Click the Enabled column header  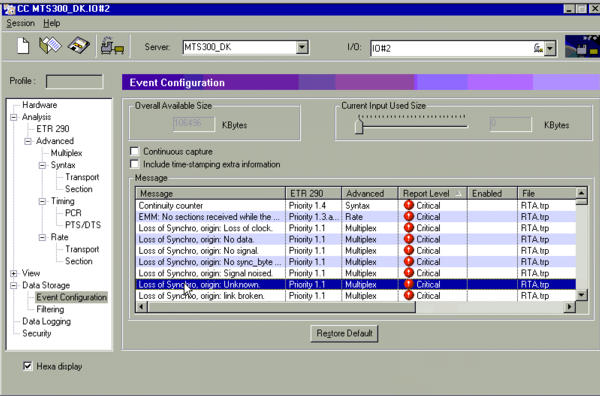pyautogui.click(x=492, y=193)
